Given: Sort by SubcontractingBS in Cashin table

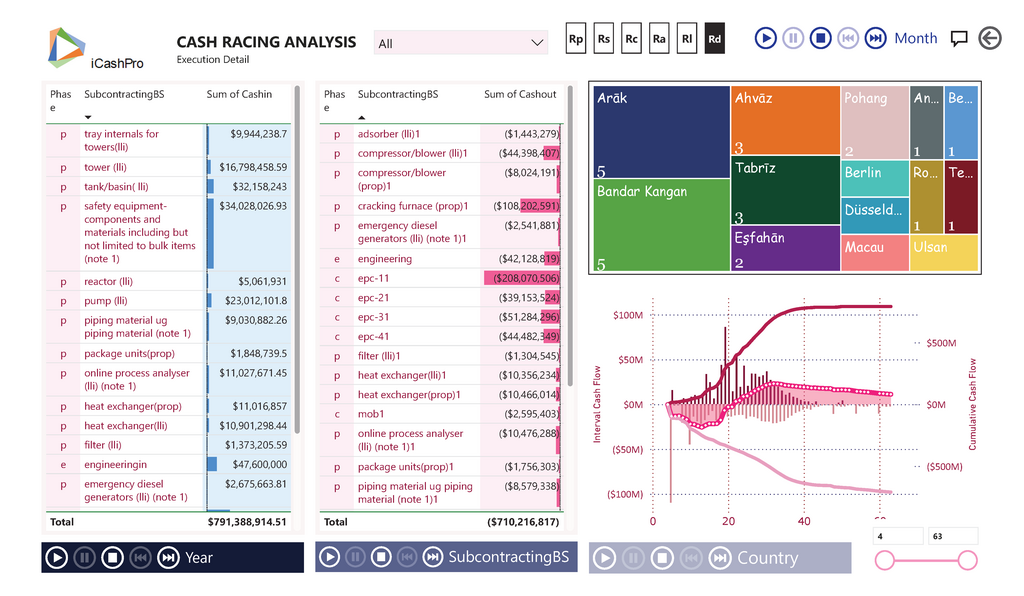Looking at the screenshot, I should (x=124, y=94).
